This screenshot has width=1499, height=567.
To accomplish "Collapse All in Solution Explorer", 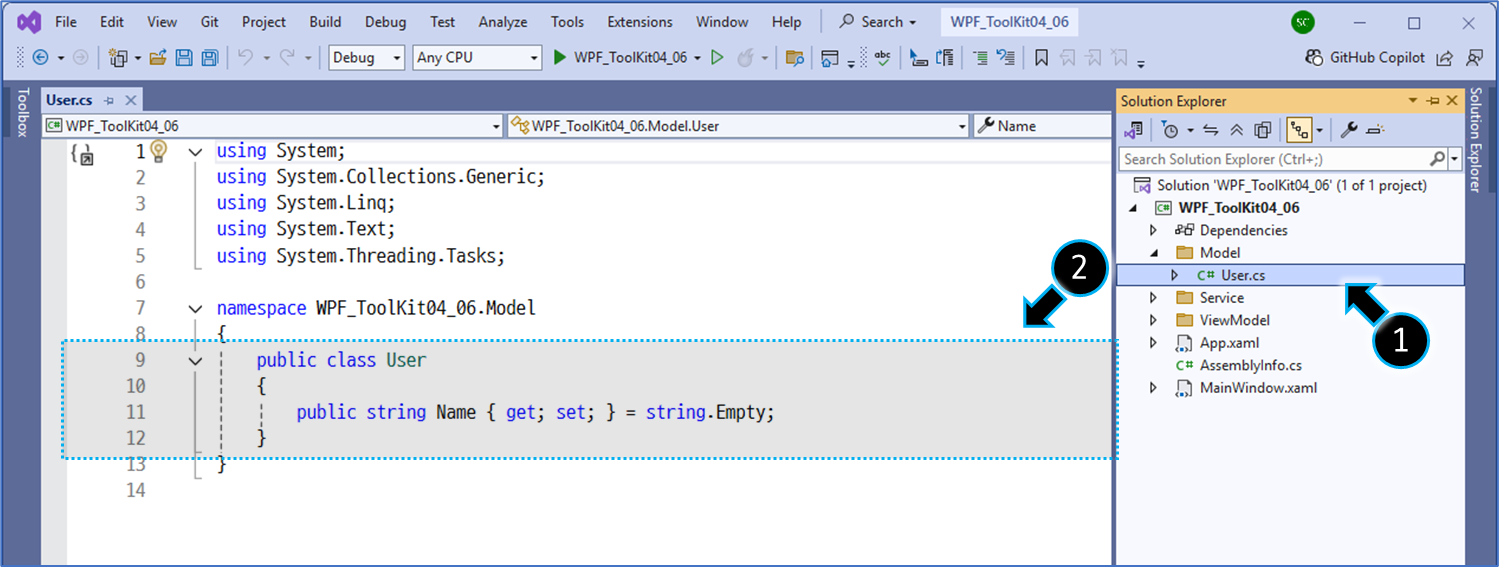I will click(1237, 130).
